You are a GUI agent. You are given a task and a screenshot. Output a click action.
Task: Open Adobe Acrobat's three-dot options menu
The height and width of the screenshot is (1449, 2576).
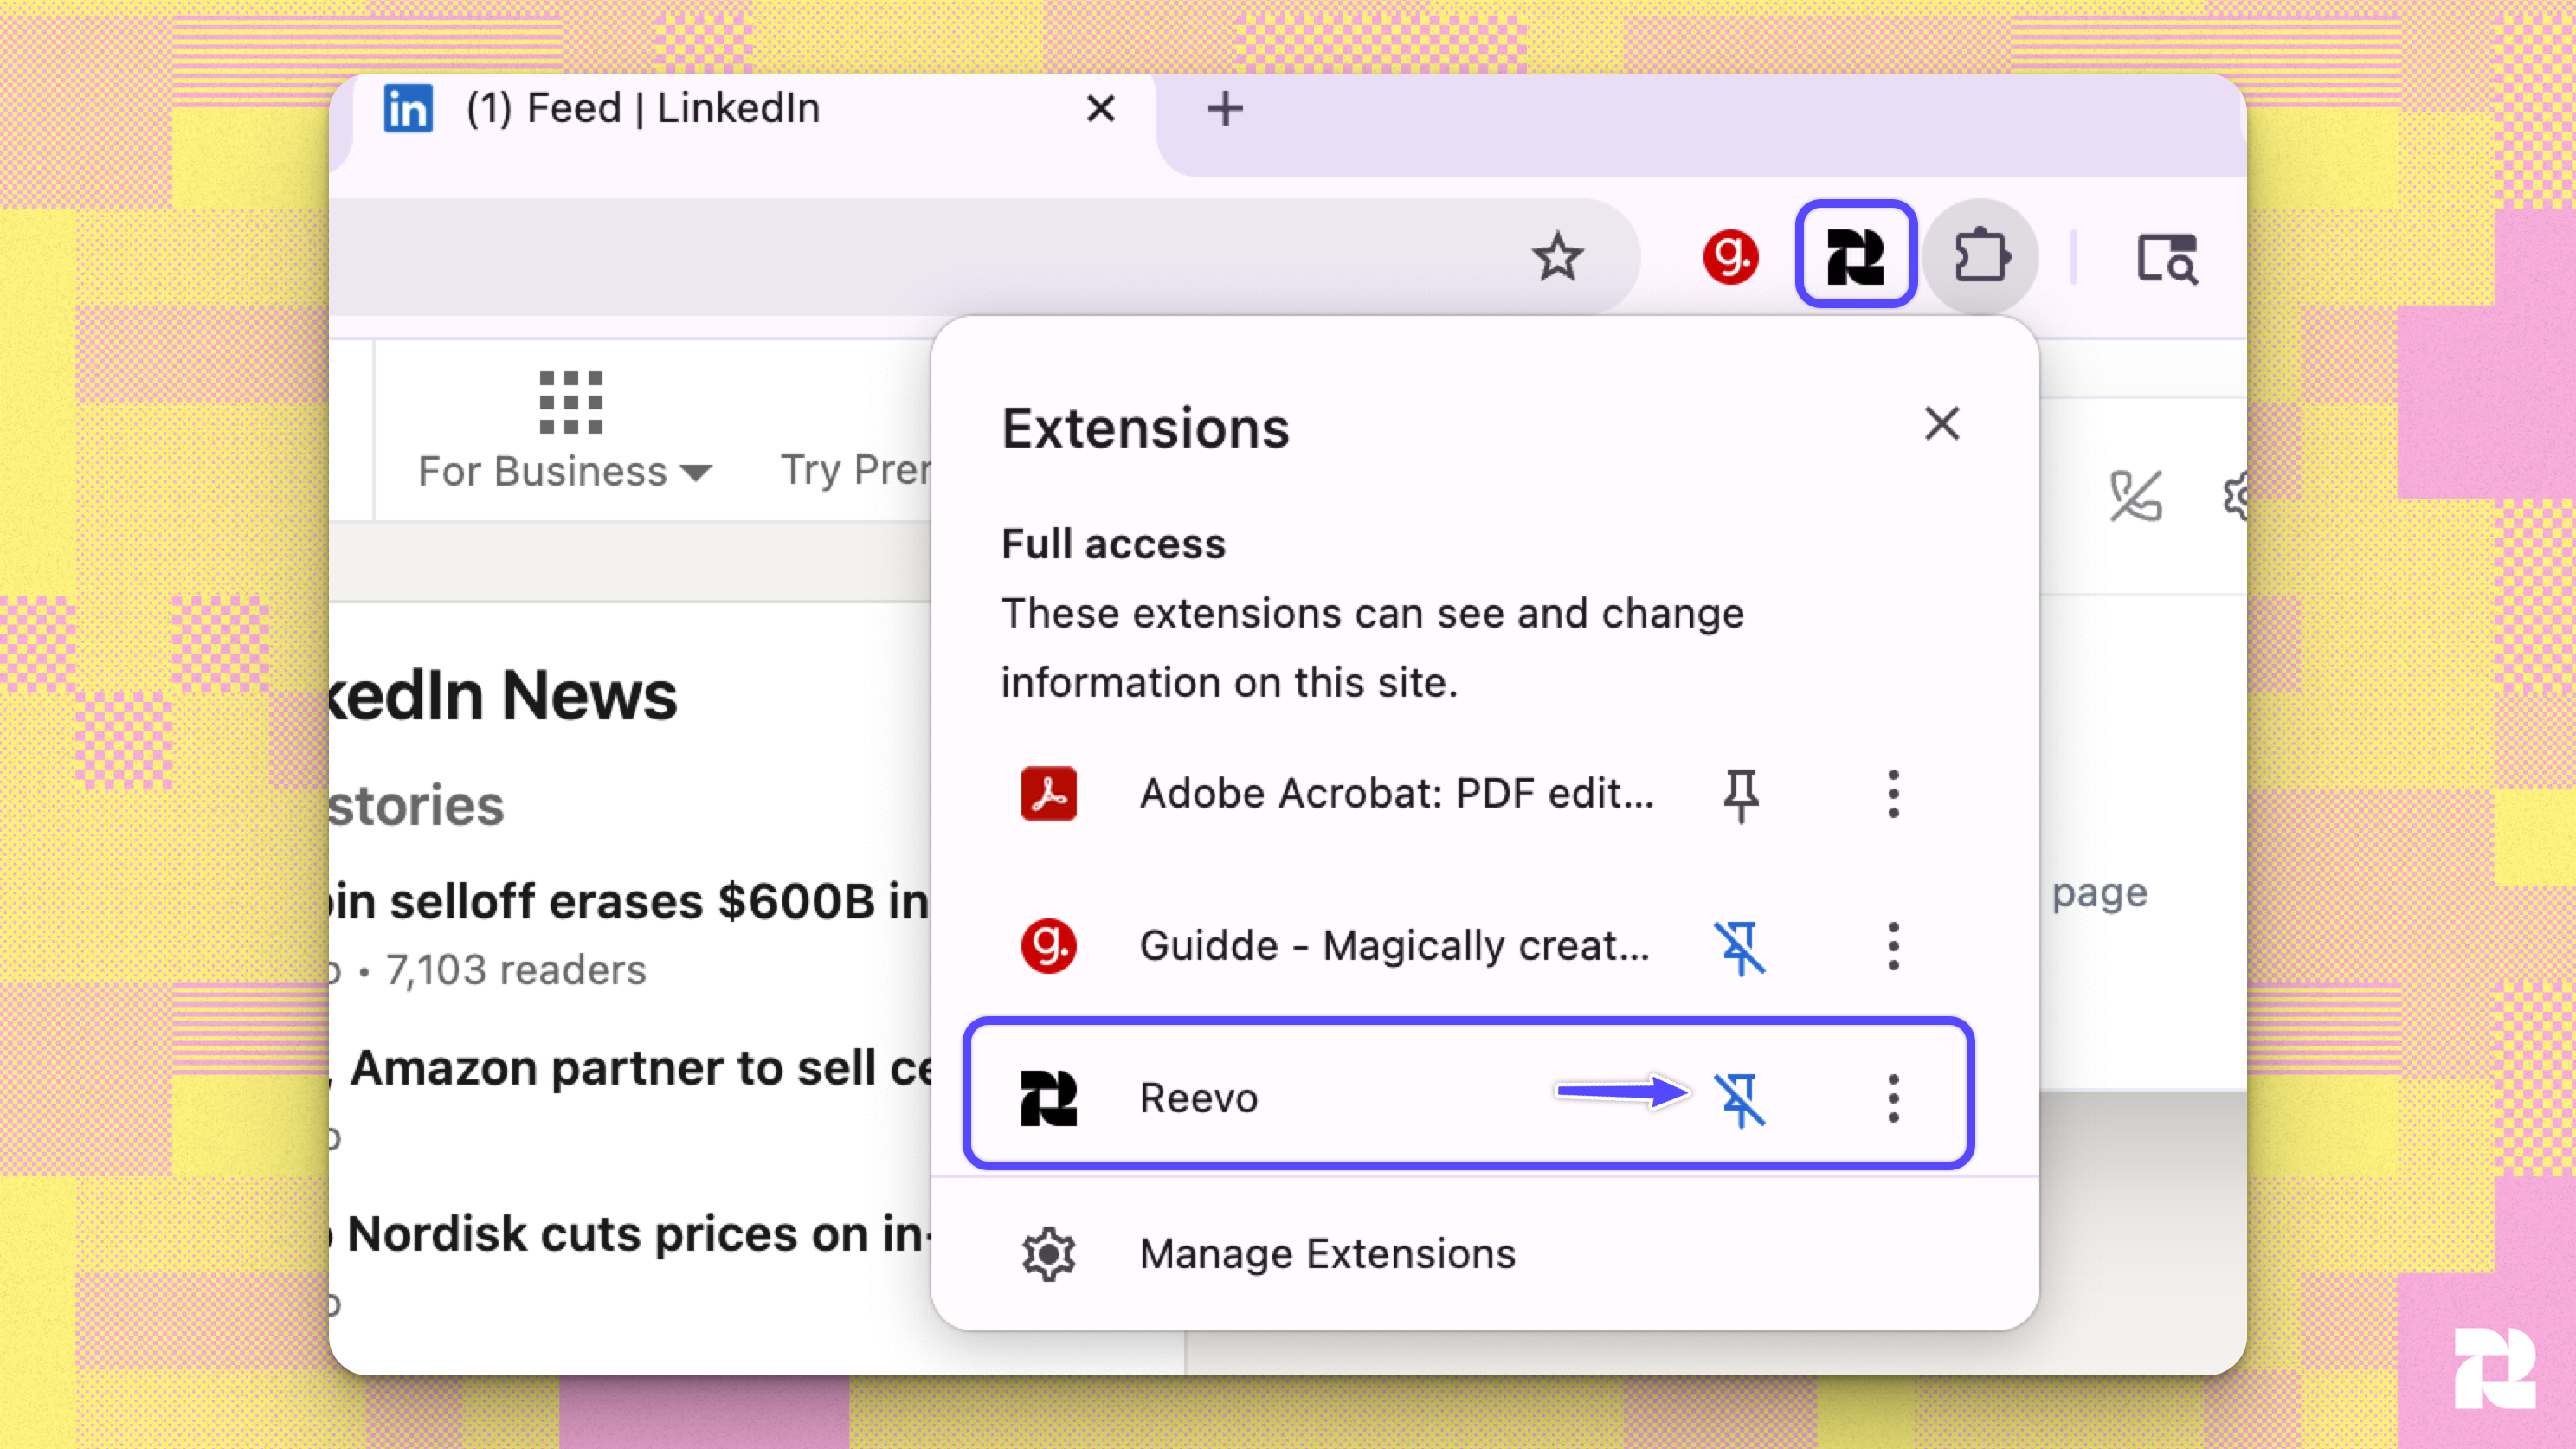coord(1893,793)
